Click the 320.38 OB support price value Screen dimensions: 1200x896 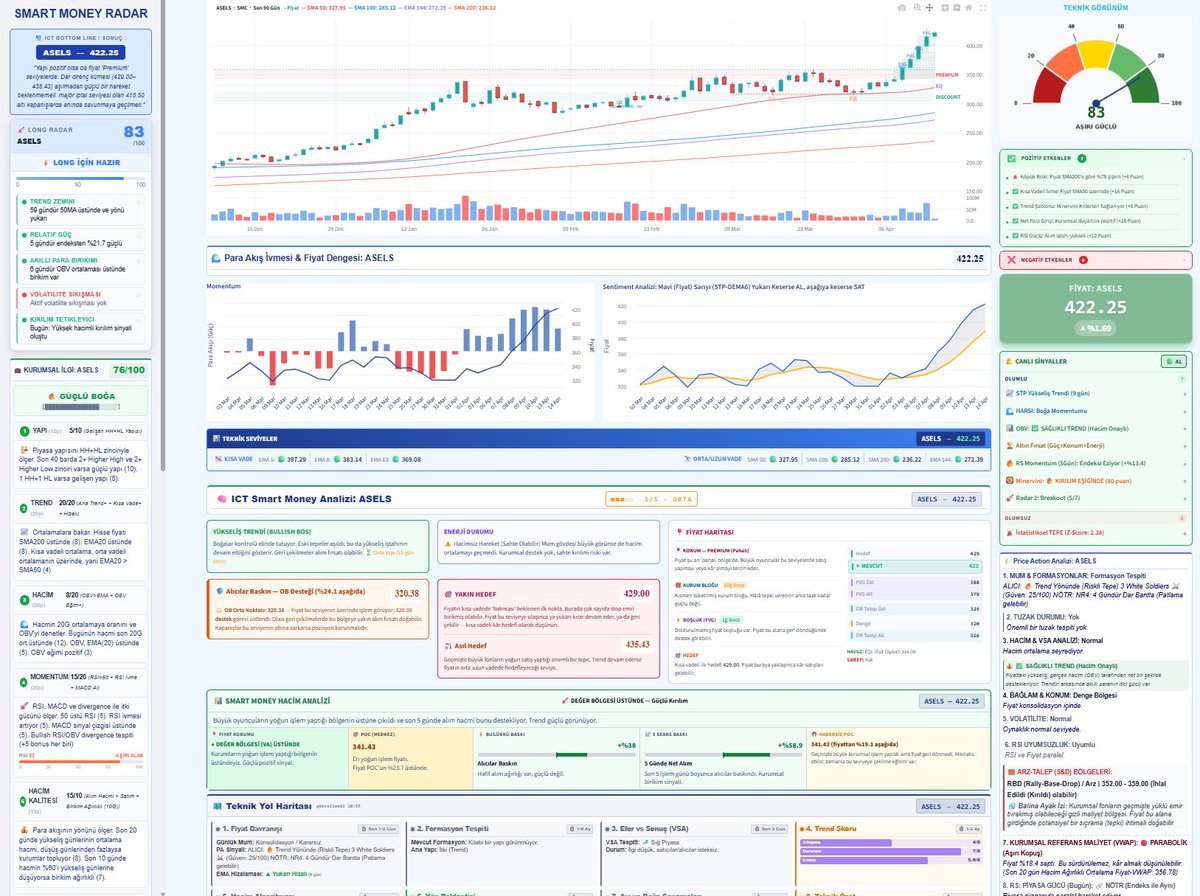406,593
